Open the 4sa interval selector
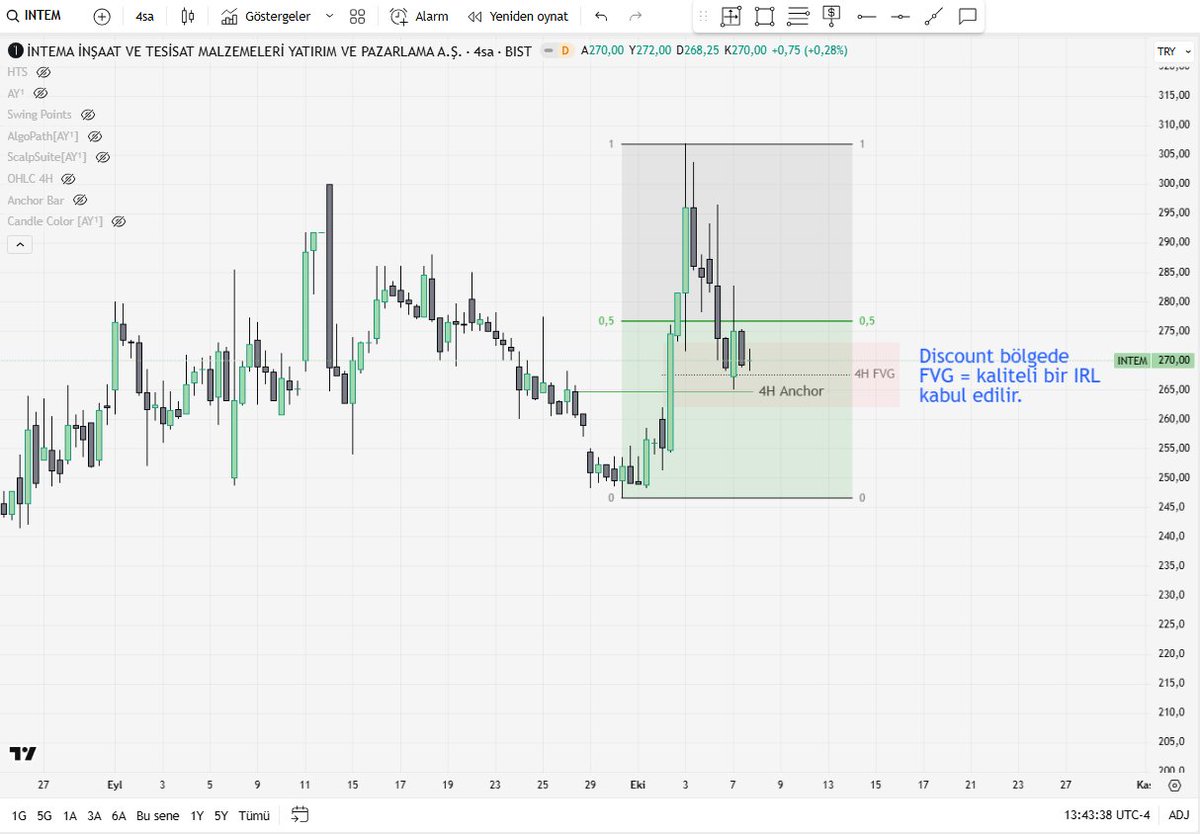The width and height of the screenshot is (1200, 834). tap(145, 16)
